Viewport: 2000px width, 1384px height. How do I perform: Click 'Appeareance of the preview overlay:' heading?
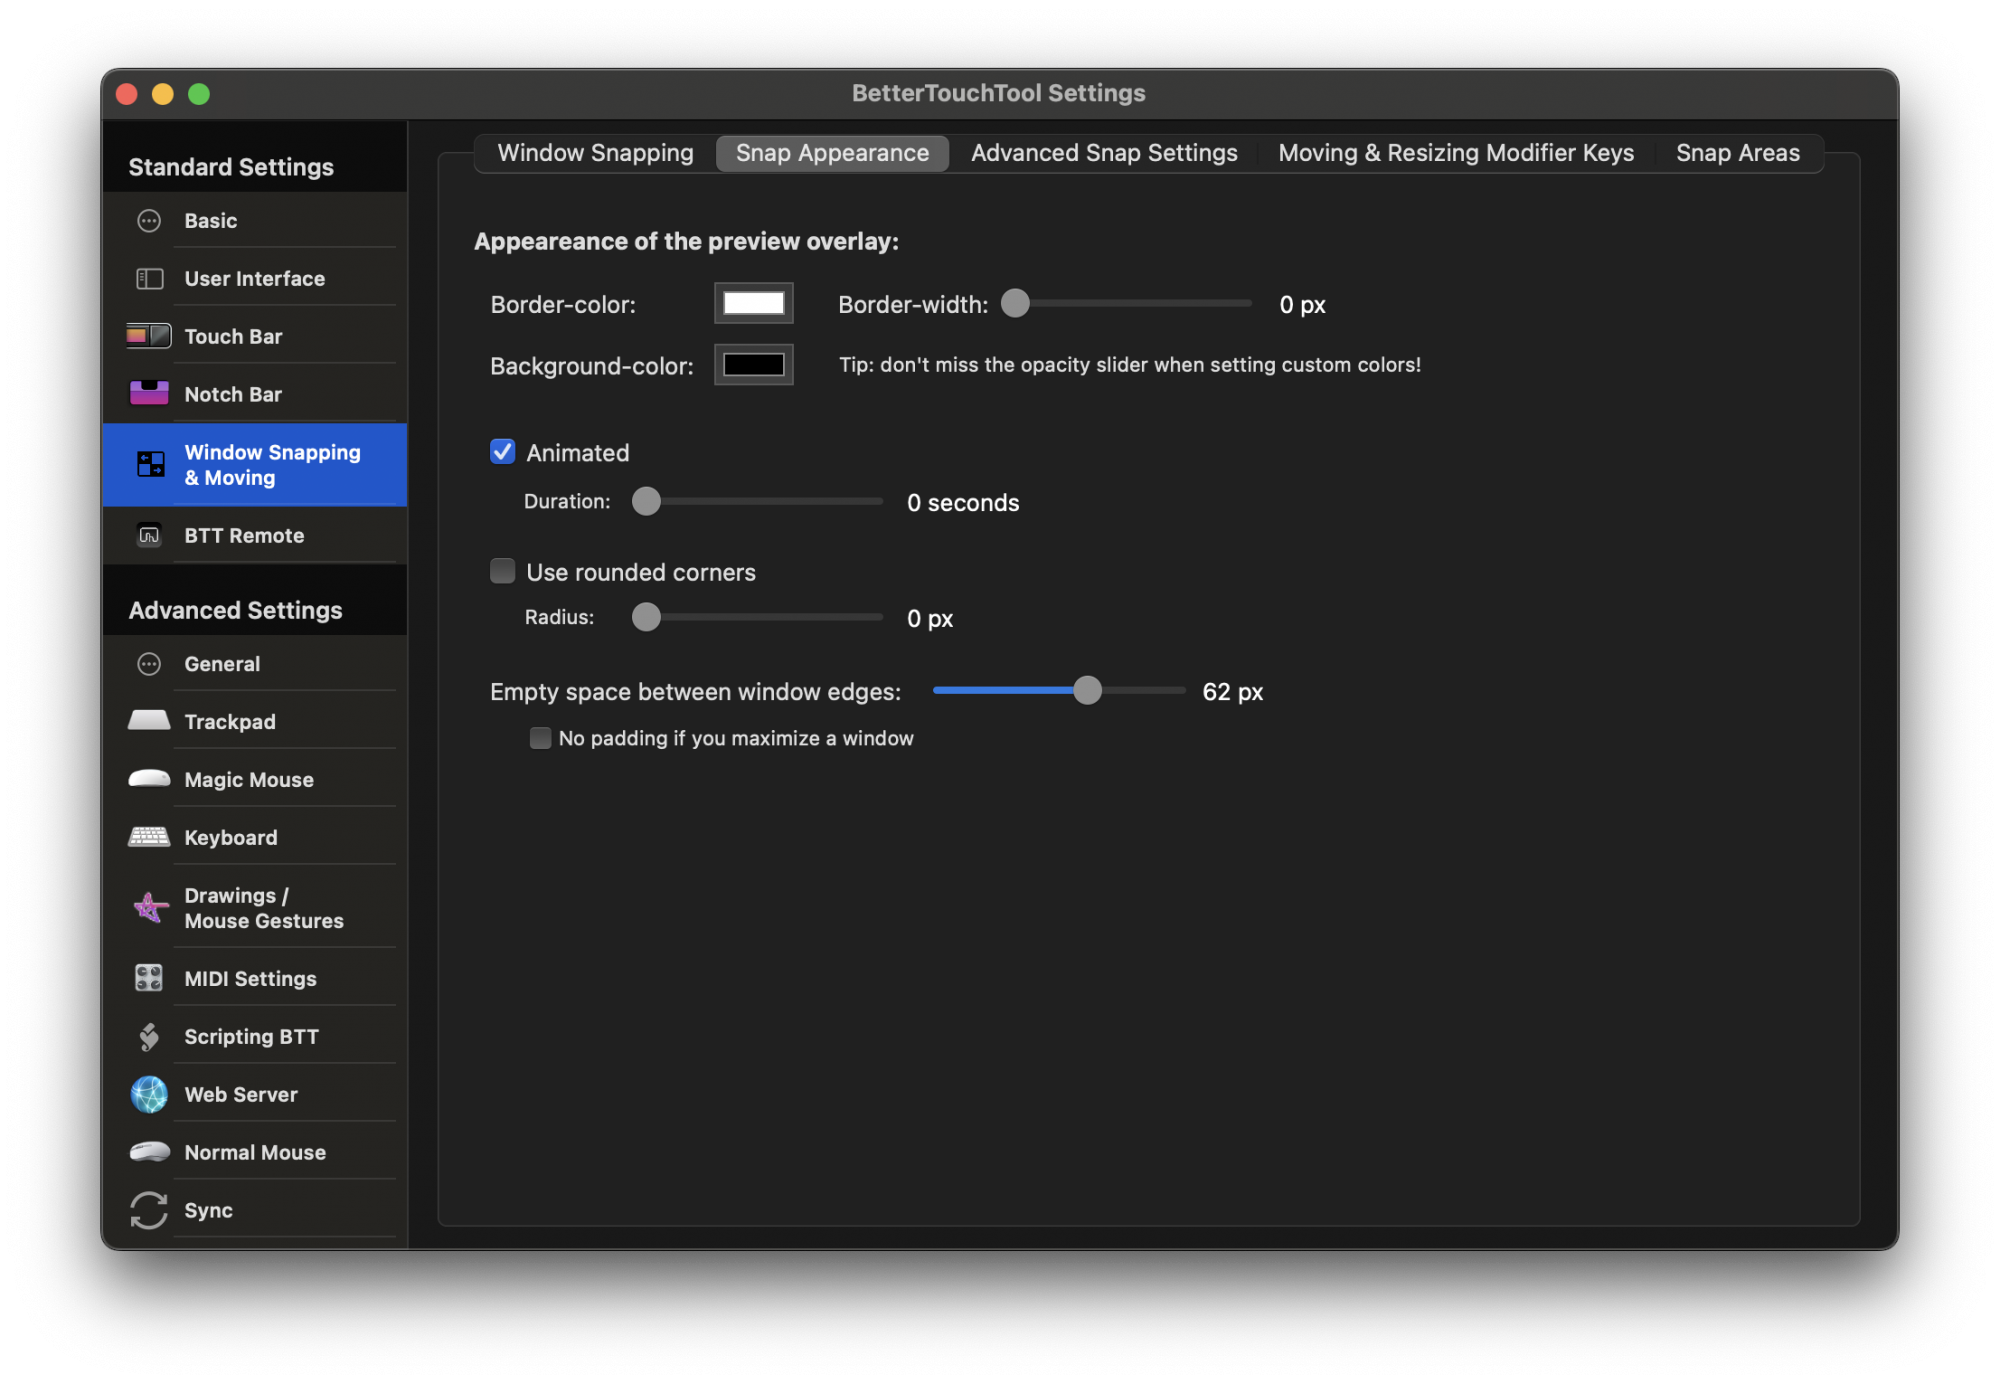point(686,241)
